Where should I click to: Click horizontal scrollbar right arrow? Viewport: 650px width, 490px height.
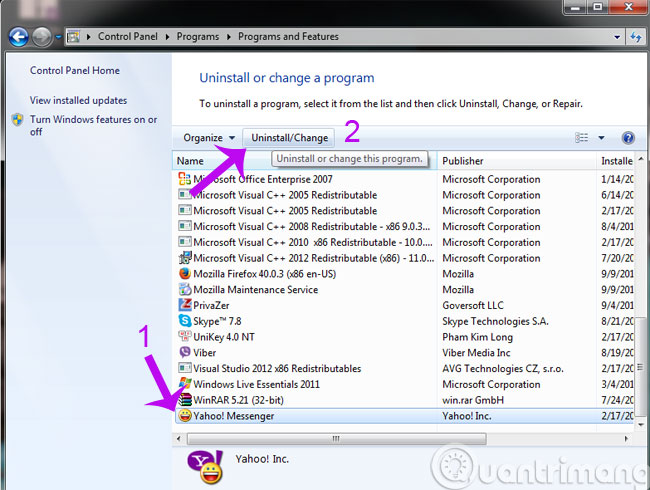click(626, 438)
